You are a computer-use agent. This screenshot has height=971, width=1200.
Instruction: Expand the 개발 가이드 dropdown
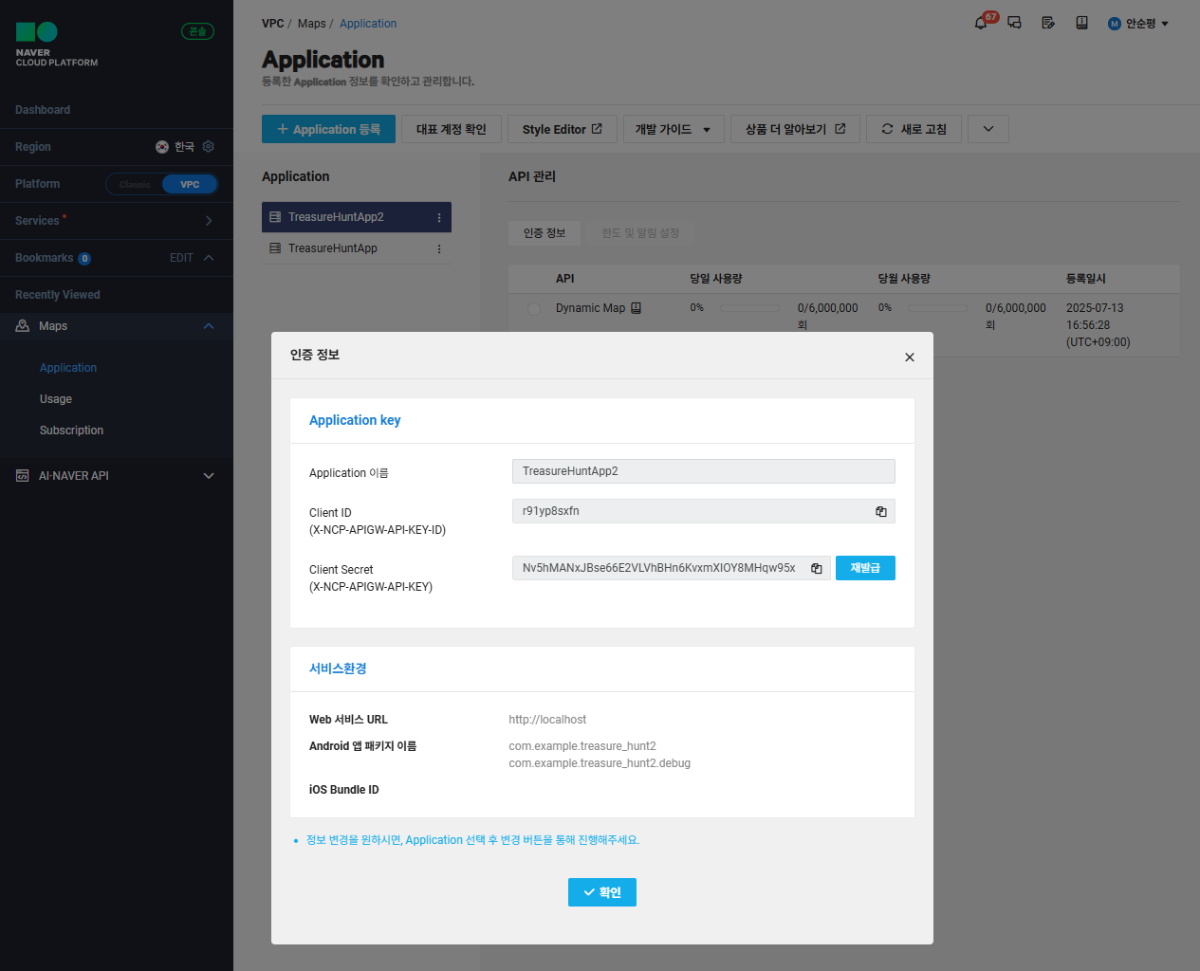pyautogui.click(x=674, y=129)
